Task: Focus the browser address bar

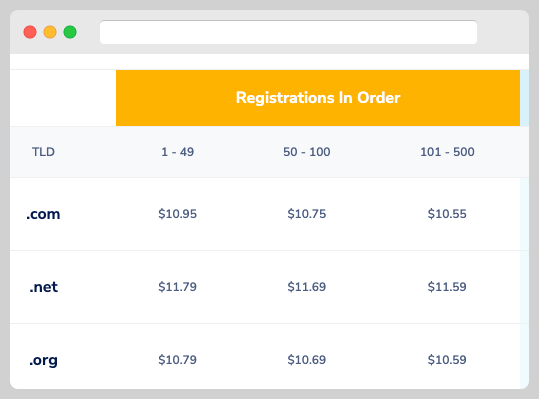Action: [288, 32]
